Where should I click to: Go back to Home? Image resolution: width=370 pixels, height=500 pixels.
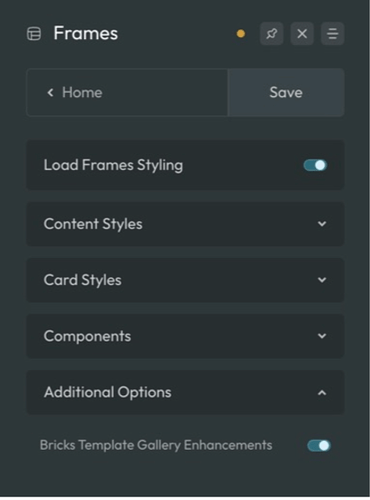[x=127, y=92]
